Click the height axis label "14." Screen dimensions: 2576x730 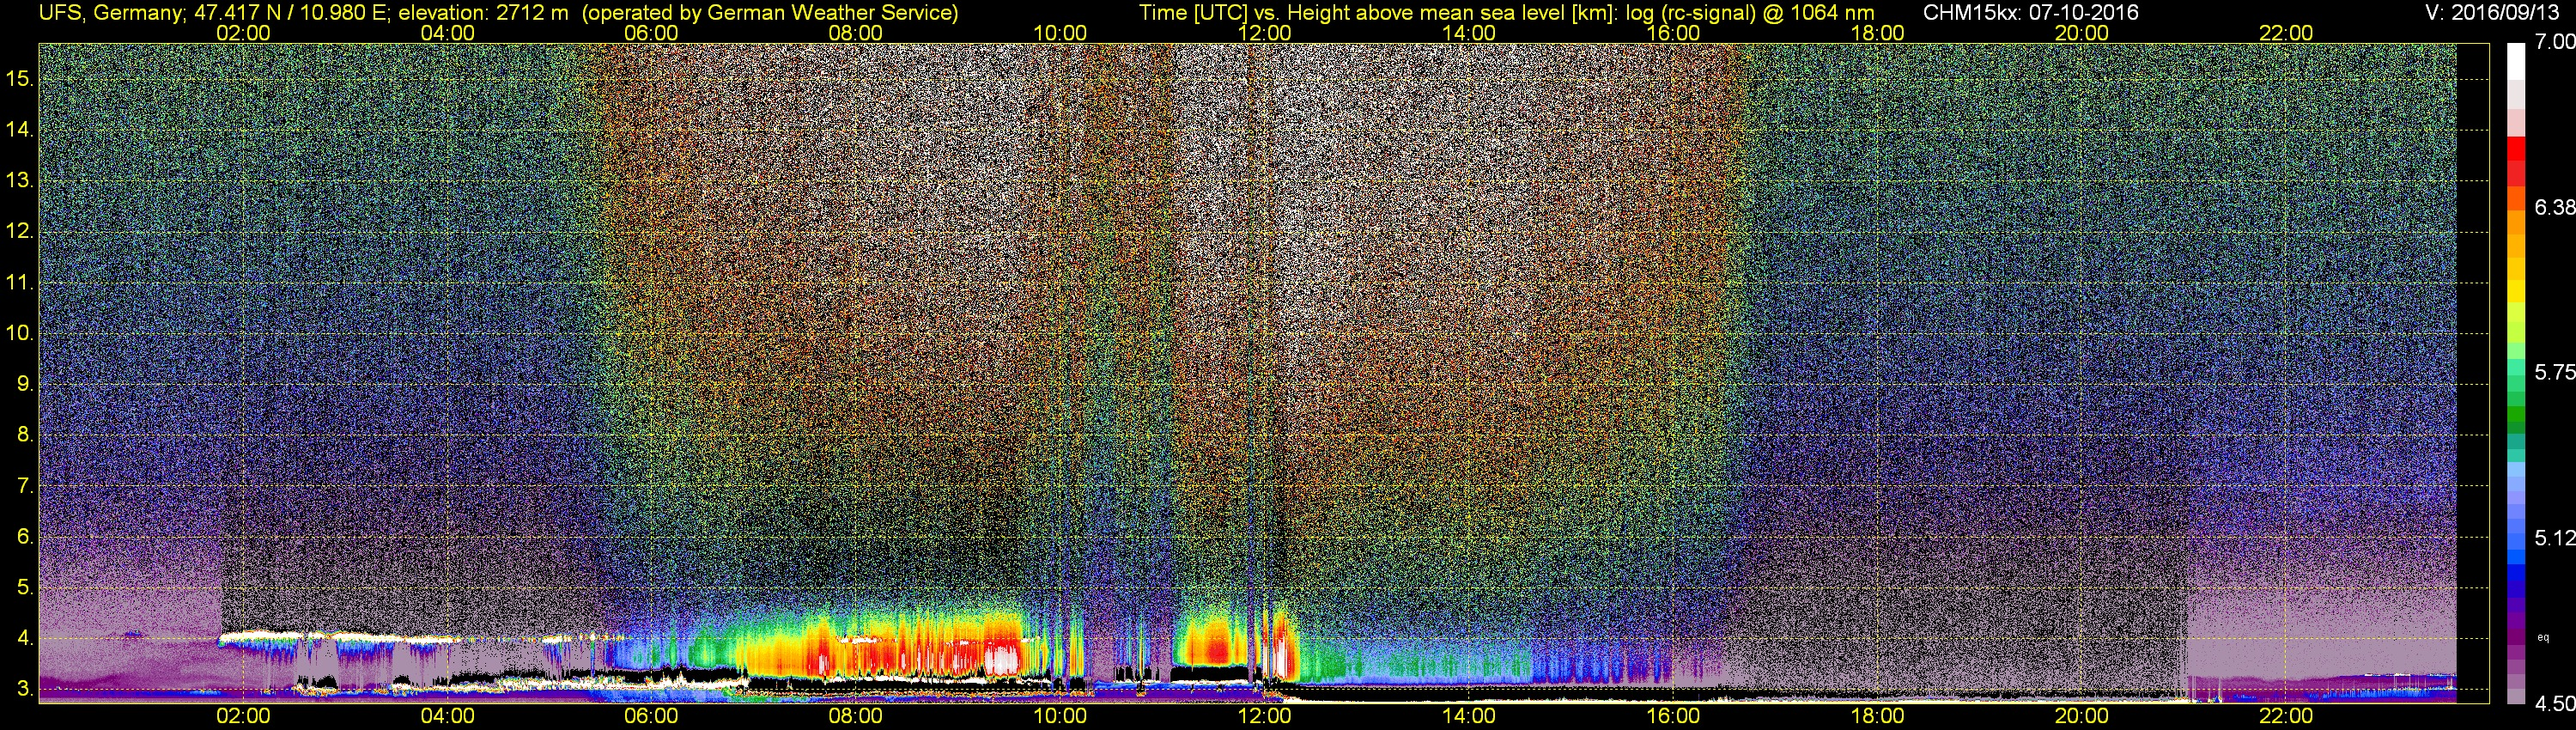coord(20,129)
